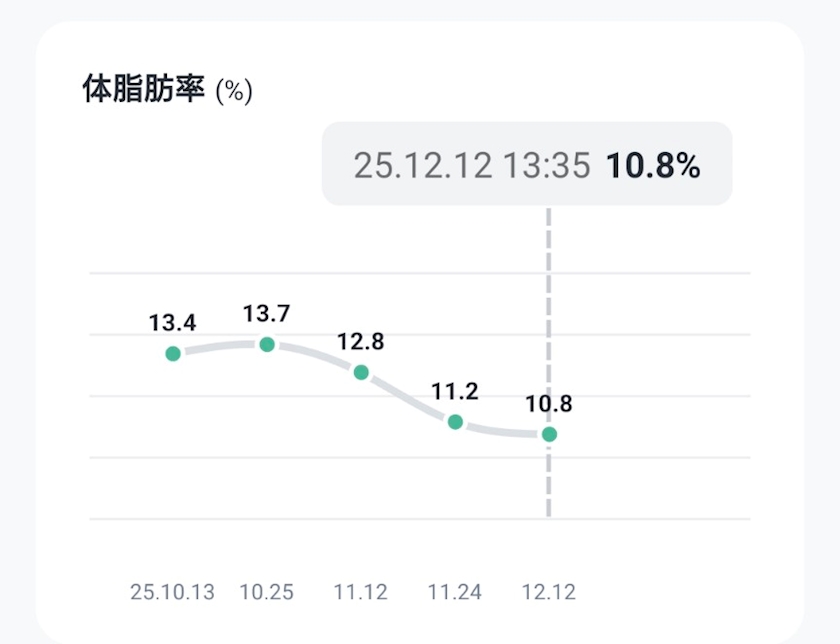Tap the 11.2 value label
This screenshot has width=840, height=644.
(455, 391)
